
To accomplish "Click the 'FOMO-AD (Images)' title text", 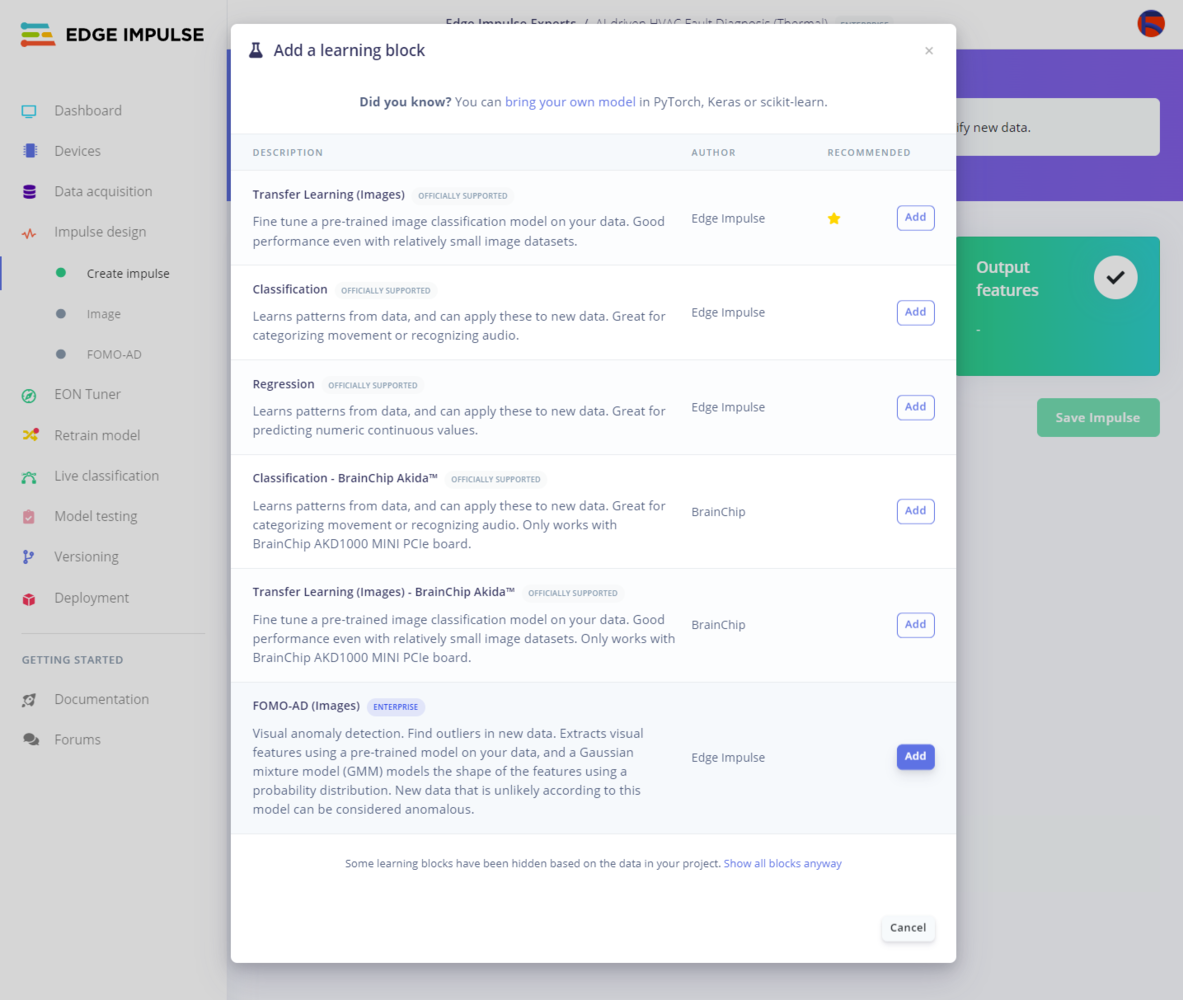I will pos(306,706).
